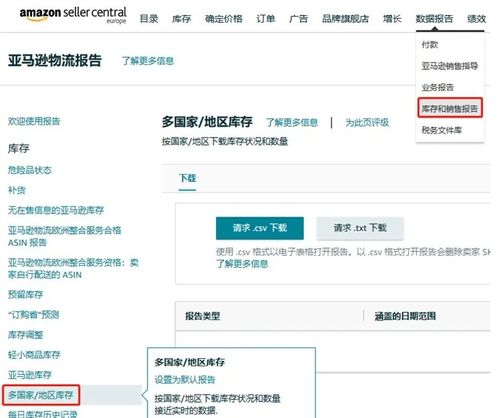Select 库存和销售报告 from the dropdown

coord(450,108)
